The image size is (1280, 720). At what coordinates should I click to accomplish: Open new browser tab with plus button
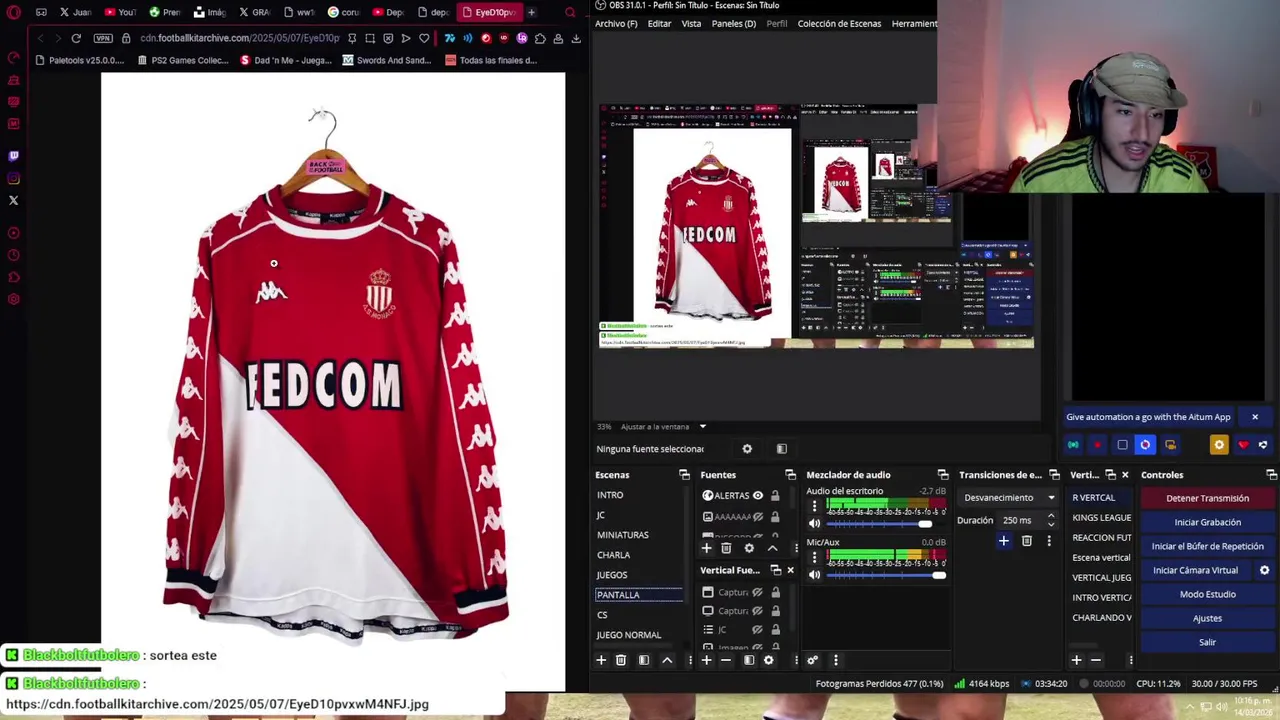click(531, 12)
